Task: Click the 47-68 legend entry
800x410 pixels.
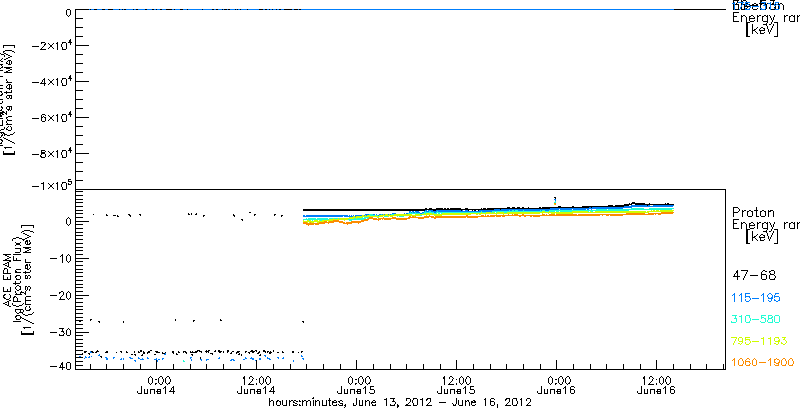Action: 754,276
